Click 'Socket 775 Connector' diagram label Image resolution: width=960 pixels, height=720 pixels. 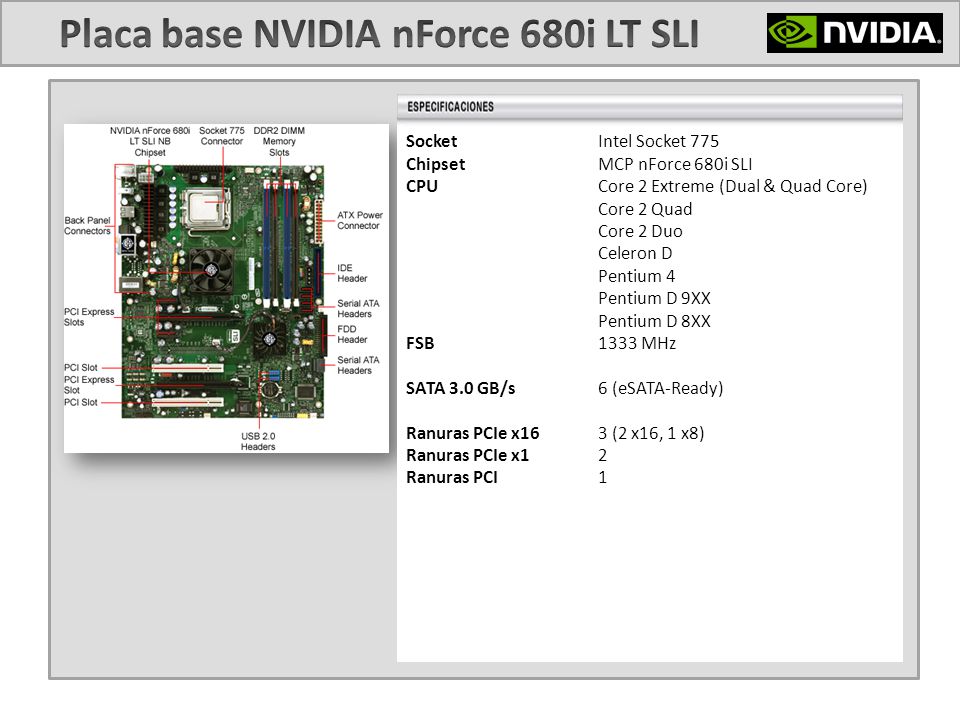click(x=222, y=136)
